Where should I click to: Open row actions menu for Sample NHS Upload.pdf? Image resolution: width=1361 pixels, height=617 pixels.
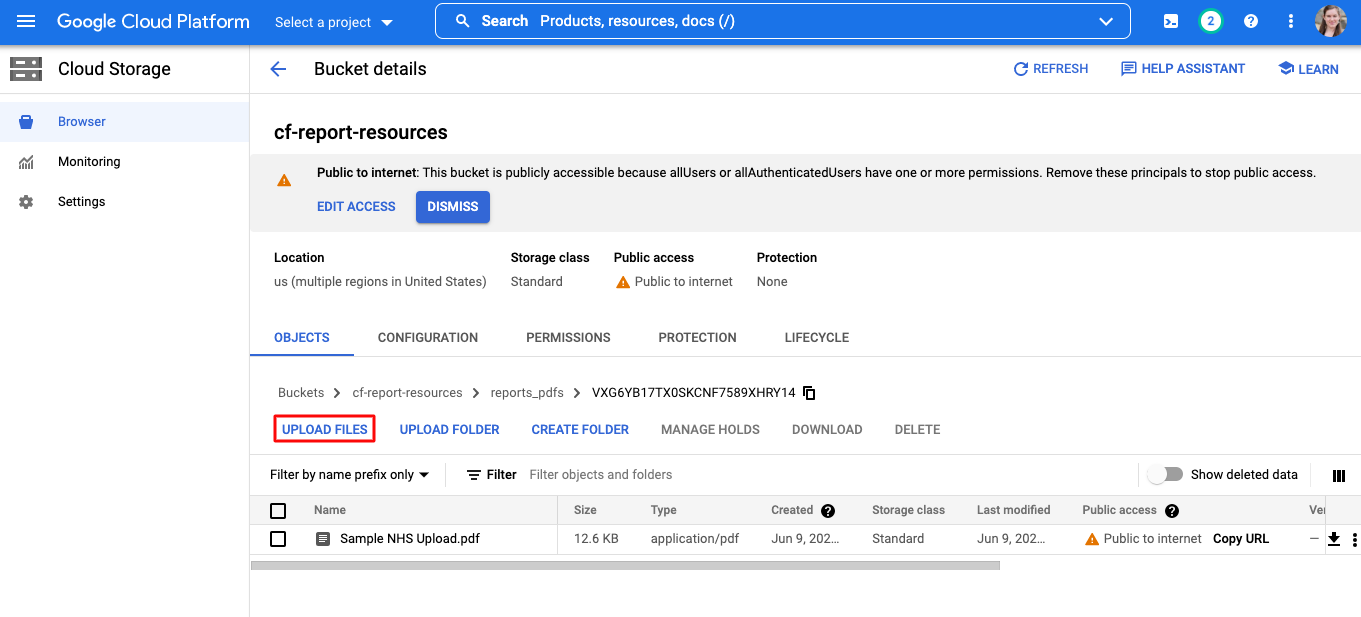tap(1354, 540)
